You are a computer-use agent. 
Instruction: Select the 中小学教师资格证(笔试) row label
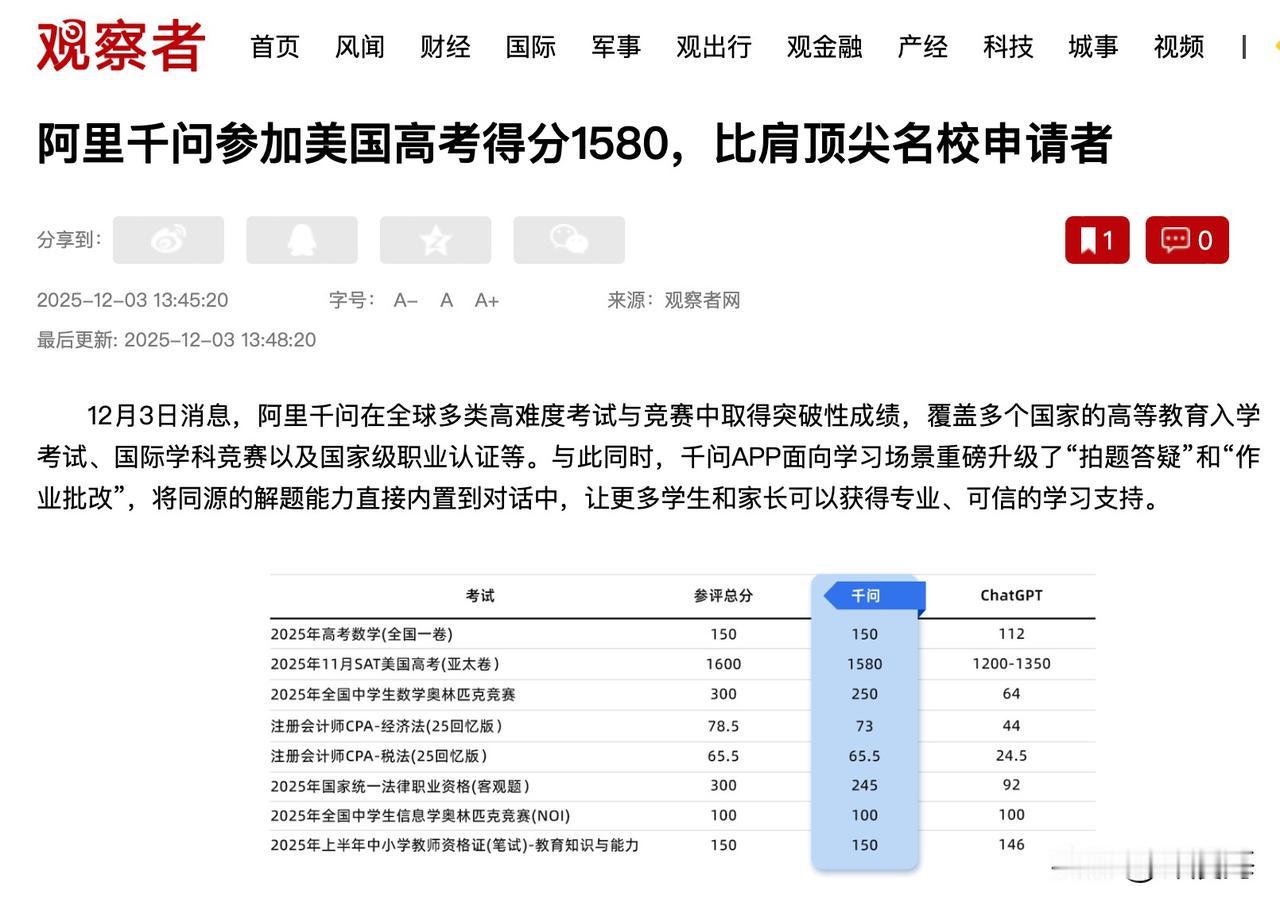tap(454, 845)
